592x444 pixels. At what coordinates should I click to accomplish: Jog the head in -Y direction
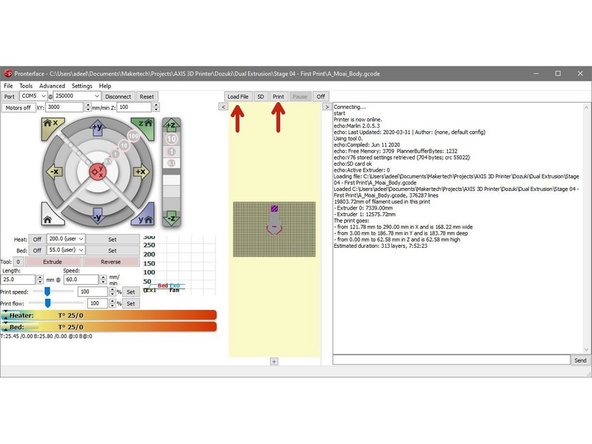point(98,216)
